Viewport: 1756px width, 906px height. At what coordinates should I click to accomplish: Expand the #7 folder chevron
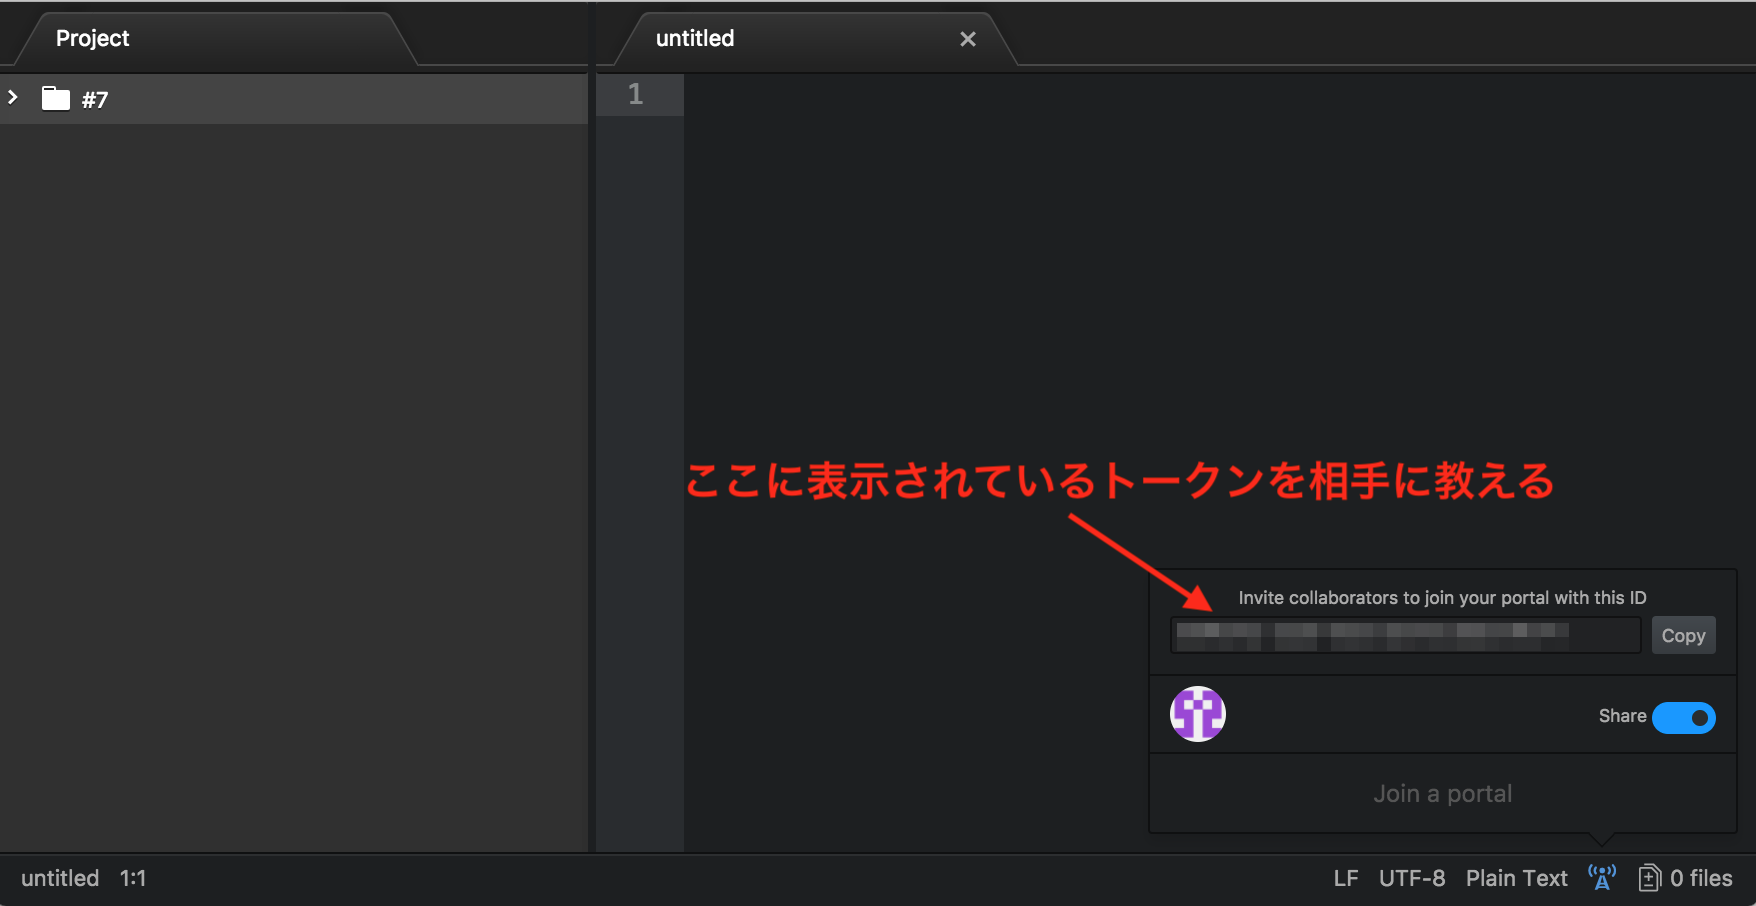(14, 98)
